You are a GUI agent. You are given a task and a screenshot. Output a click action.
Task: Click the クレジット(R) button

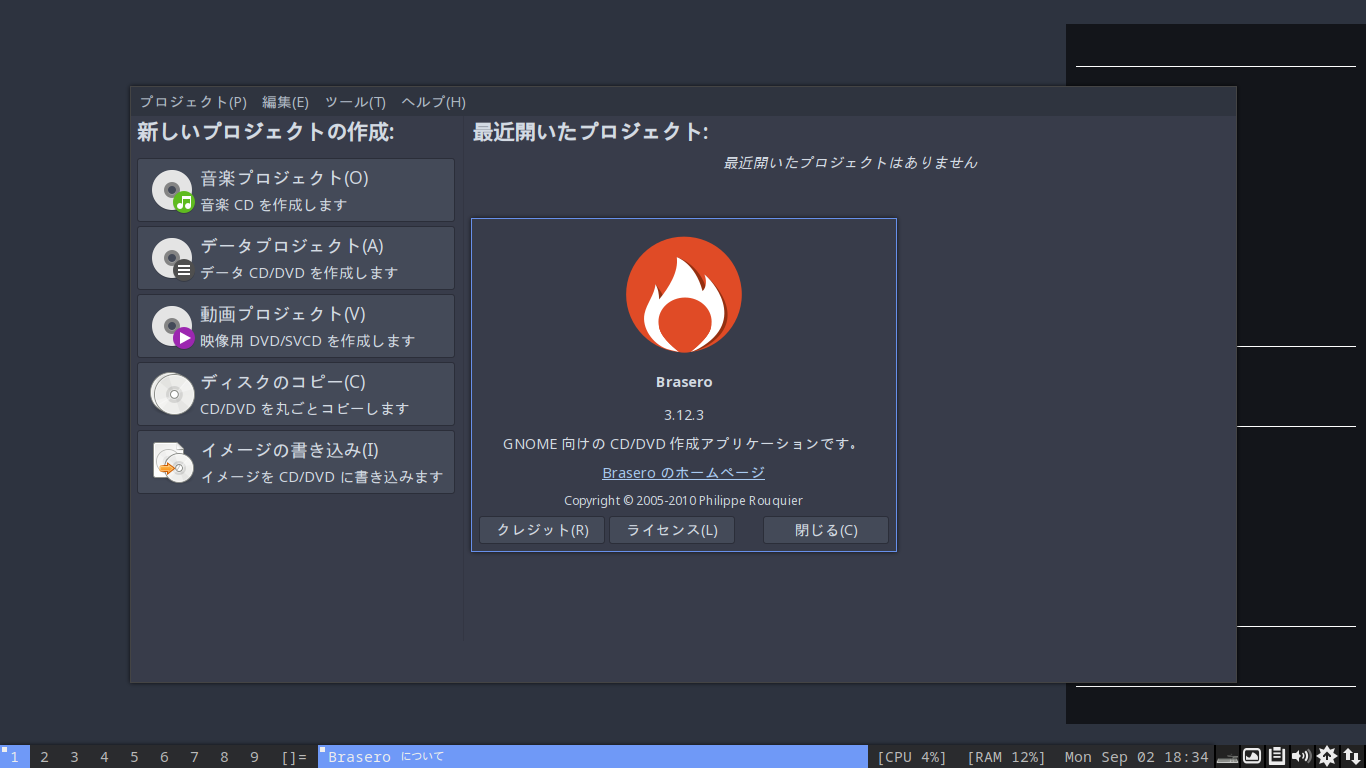point(541,530)
